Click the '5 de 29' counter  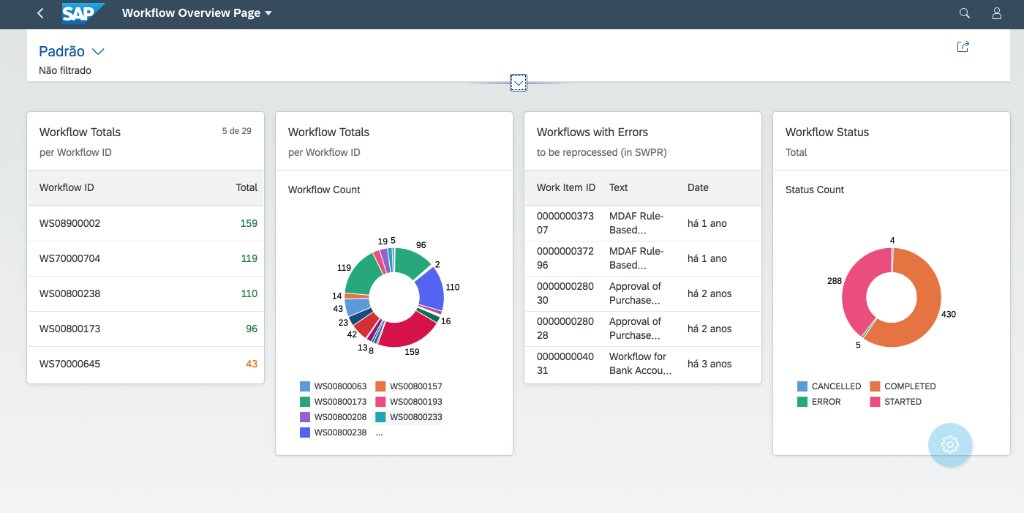click(236, 131)
